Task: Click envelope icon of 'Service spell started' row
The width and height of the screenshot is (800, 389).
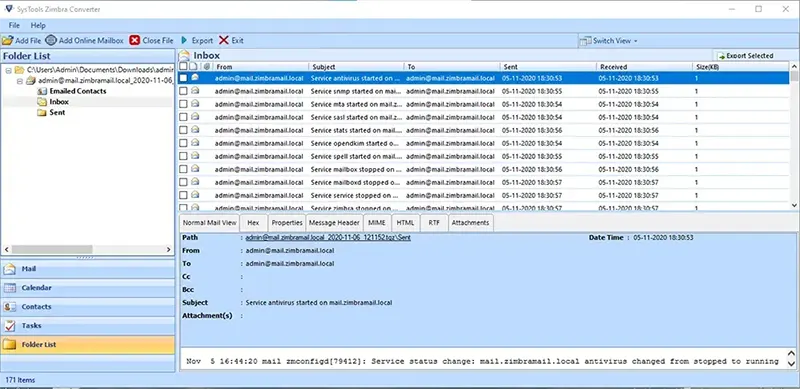Action: click(x=195, y=156)
